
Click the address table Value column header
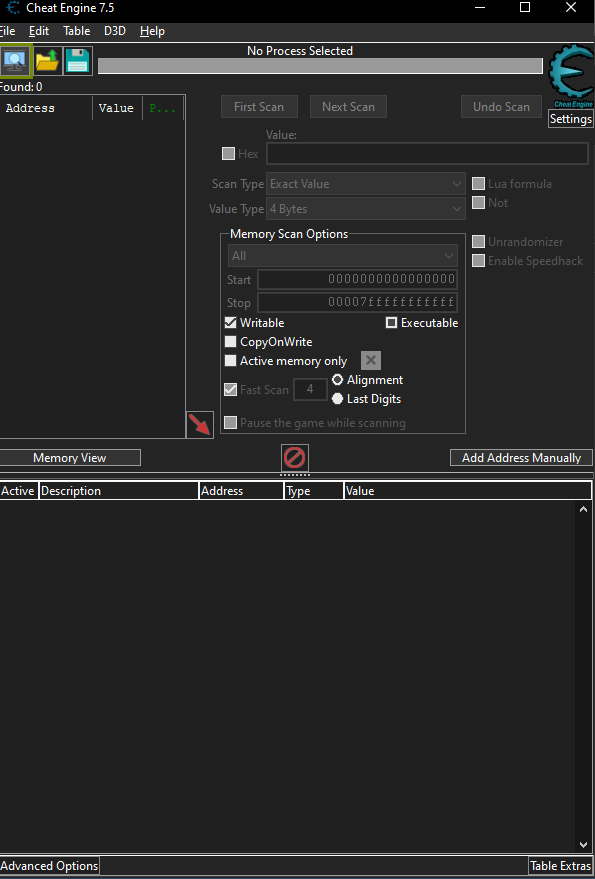point(468,491)
